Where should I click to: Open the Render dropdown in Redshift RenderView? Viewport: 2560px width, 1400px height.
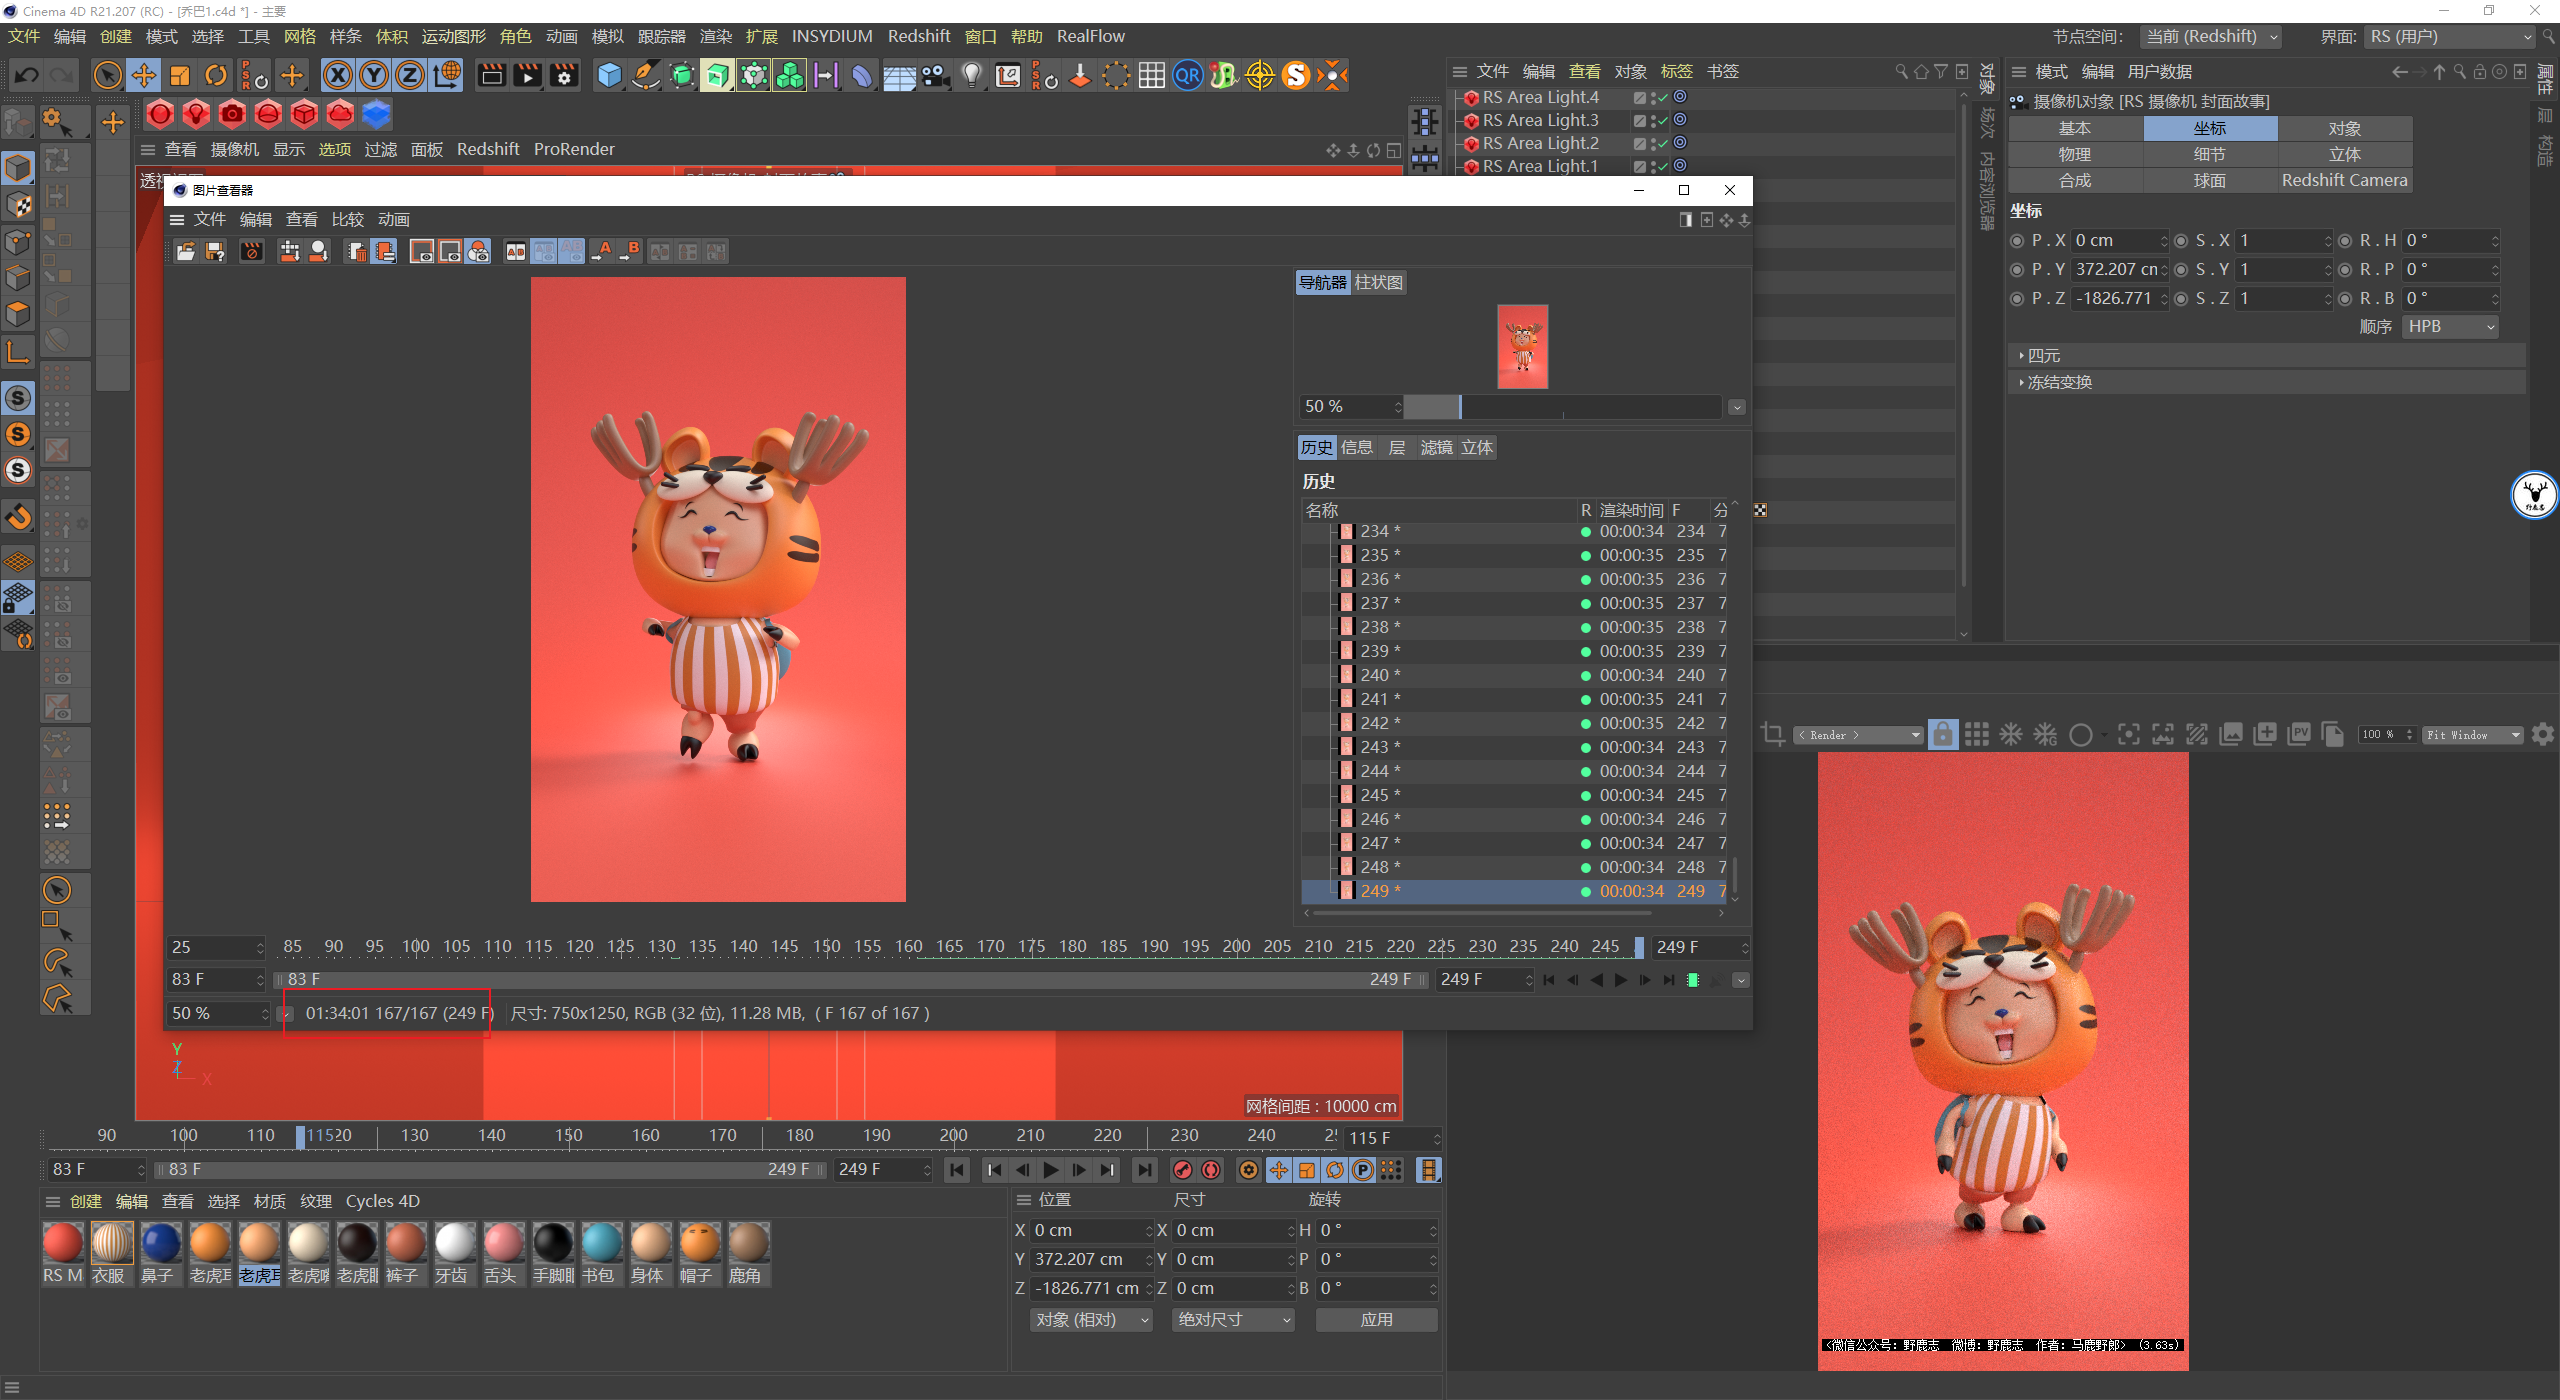1859,735
